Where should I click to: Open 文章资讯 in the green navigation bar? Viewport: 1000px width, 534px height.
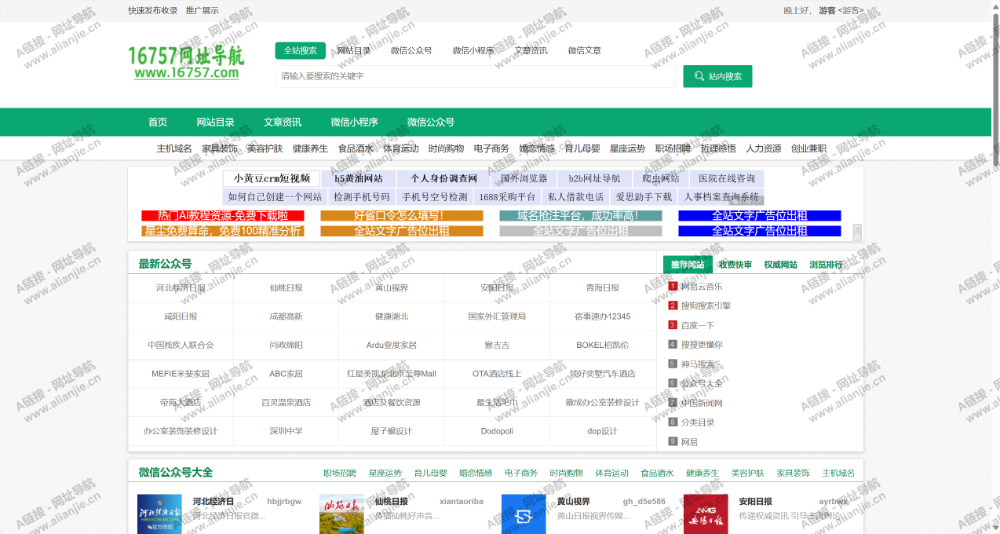pyautogui.click(x=283, y=122)
